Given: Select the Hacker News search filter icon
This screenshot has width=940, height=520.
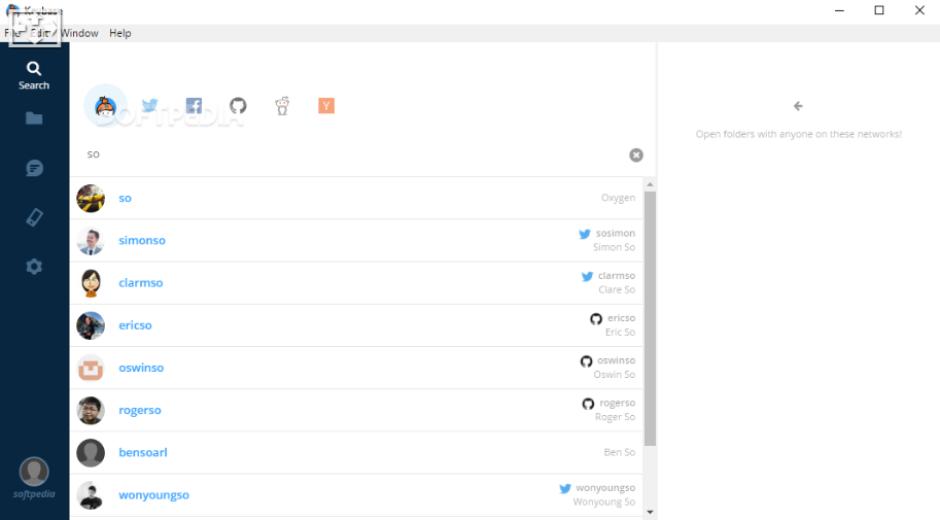Looking at the screenshot, I should coord(326,106).
